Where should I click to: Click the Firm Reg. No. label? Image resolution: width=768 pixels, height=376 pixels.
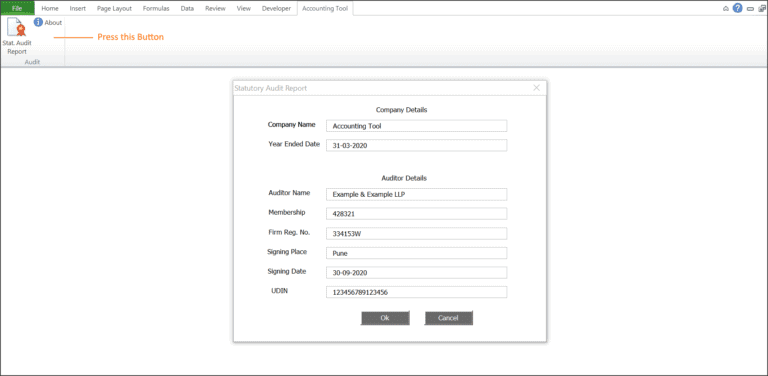[289, 232]
